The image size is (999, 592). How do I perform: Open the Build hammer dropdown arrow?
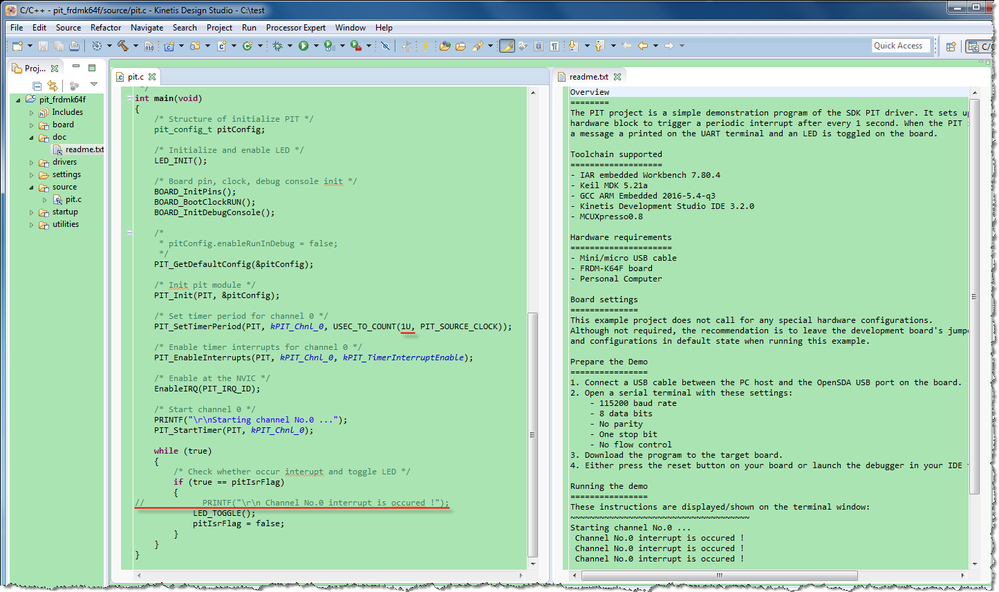click(x=136, y=46)
